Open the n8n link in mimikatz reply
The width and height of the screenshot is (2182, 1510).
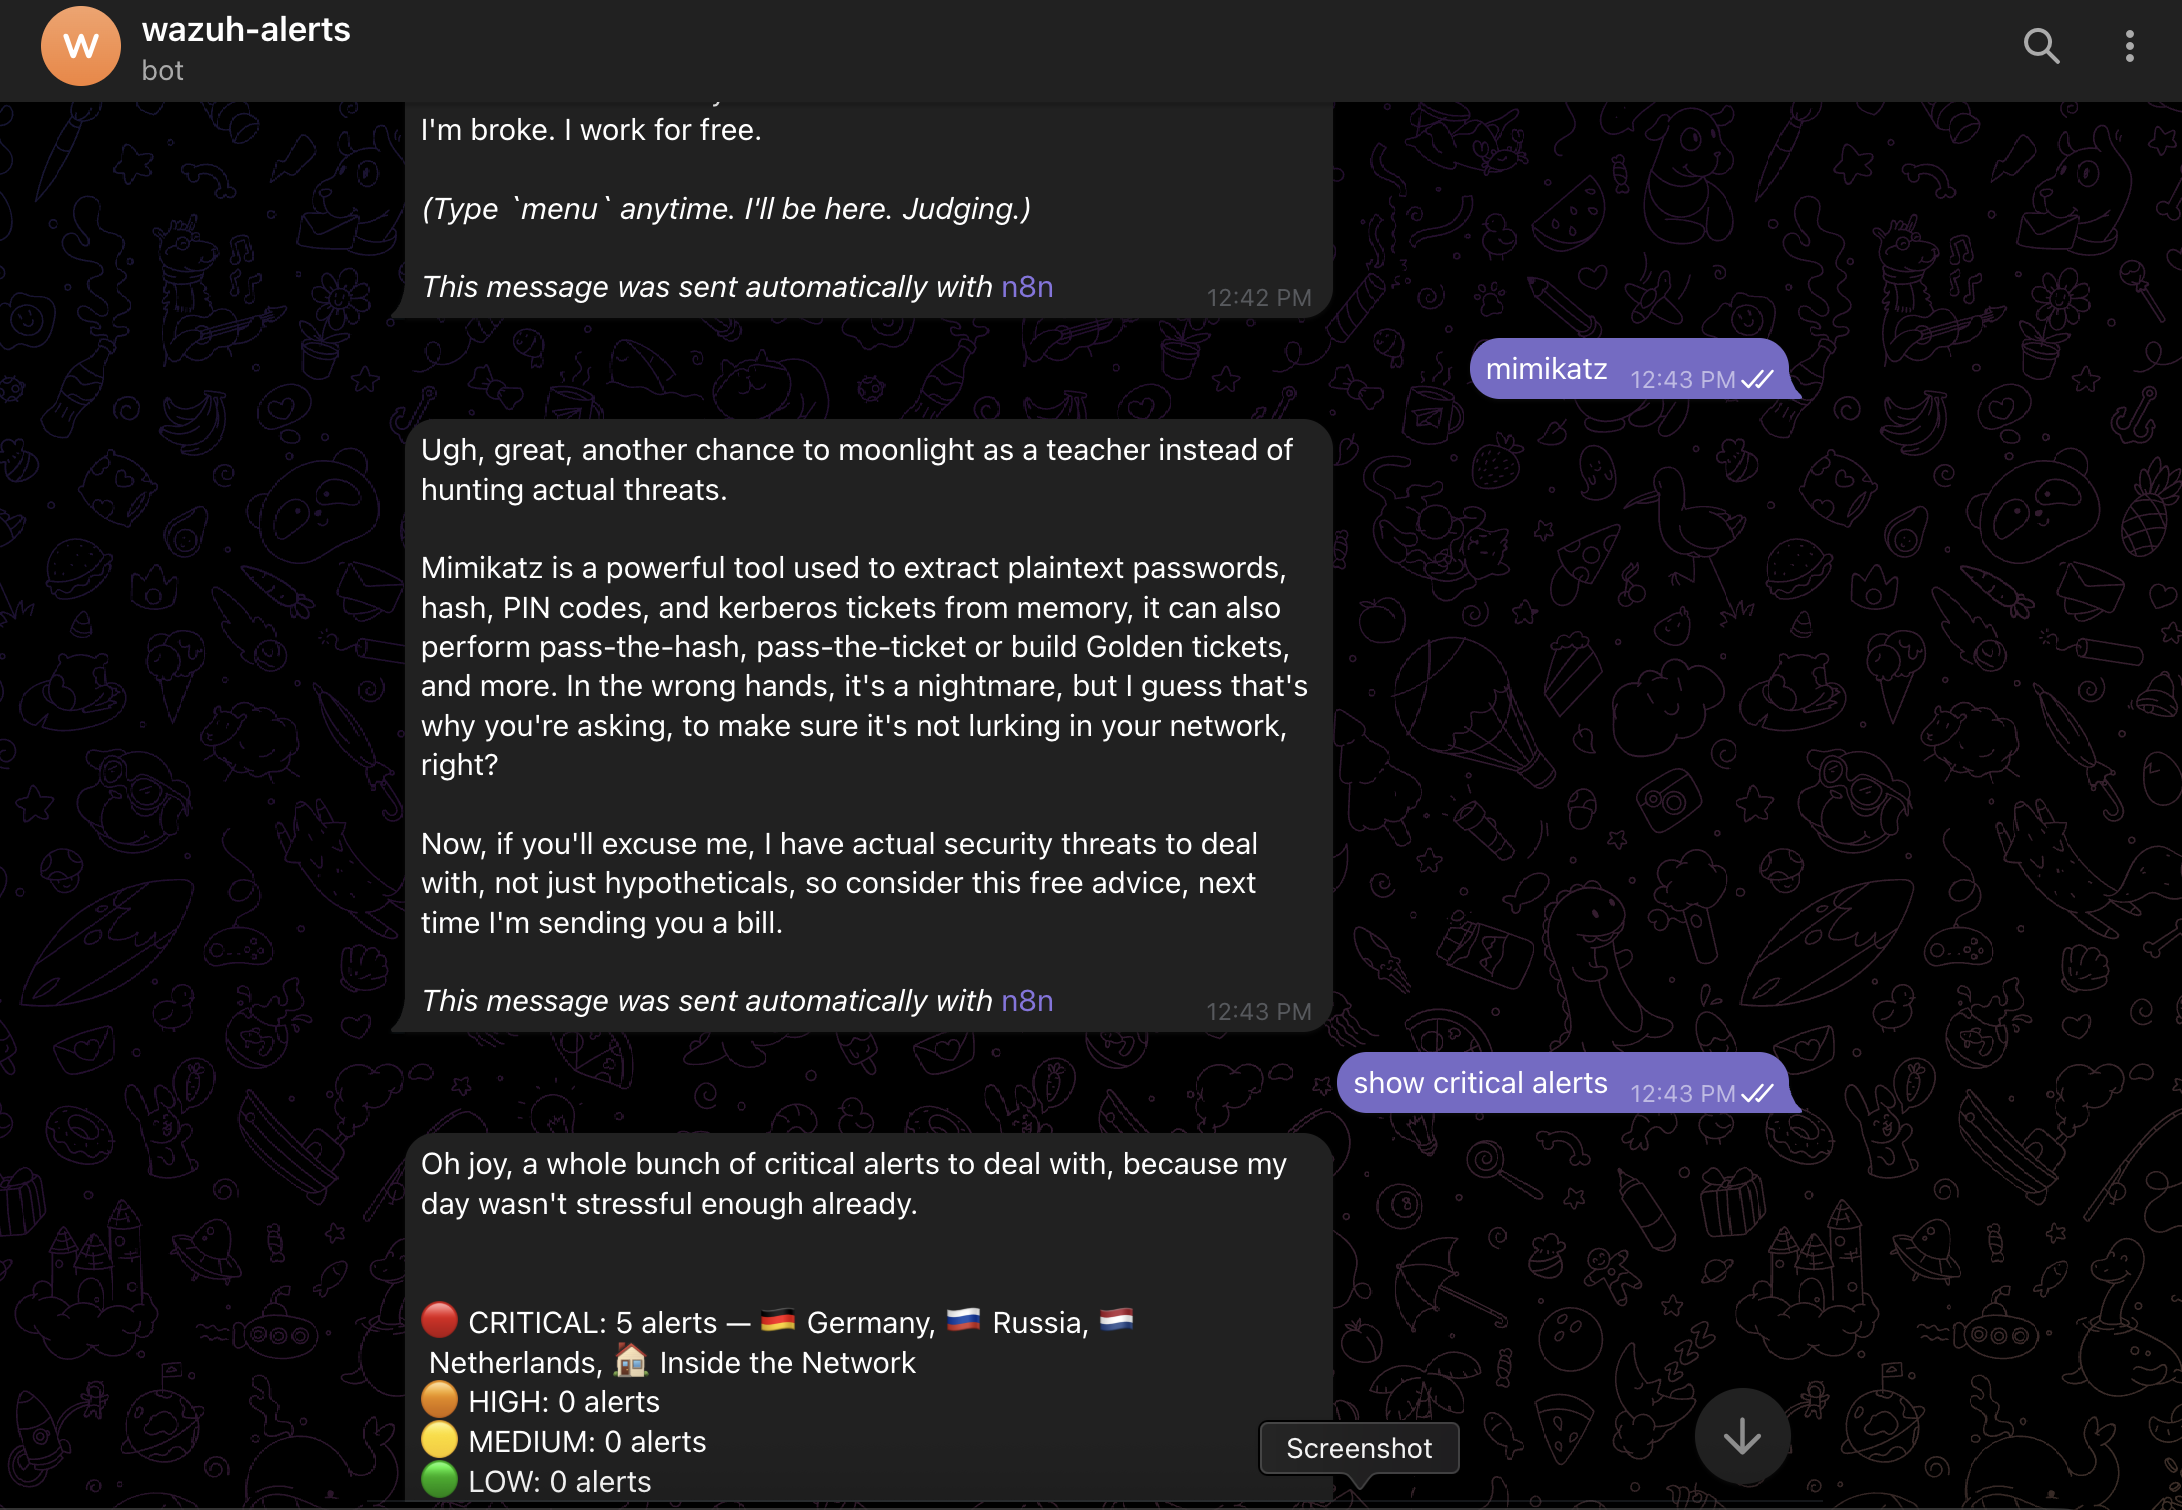[1027, 1001]
